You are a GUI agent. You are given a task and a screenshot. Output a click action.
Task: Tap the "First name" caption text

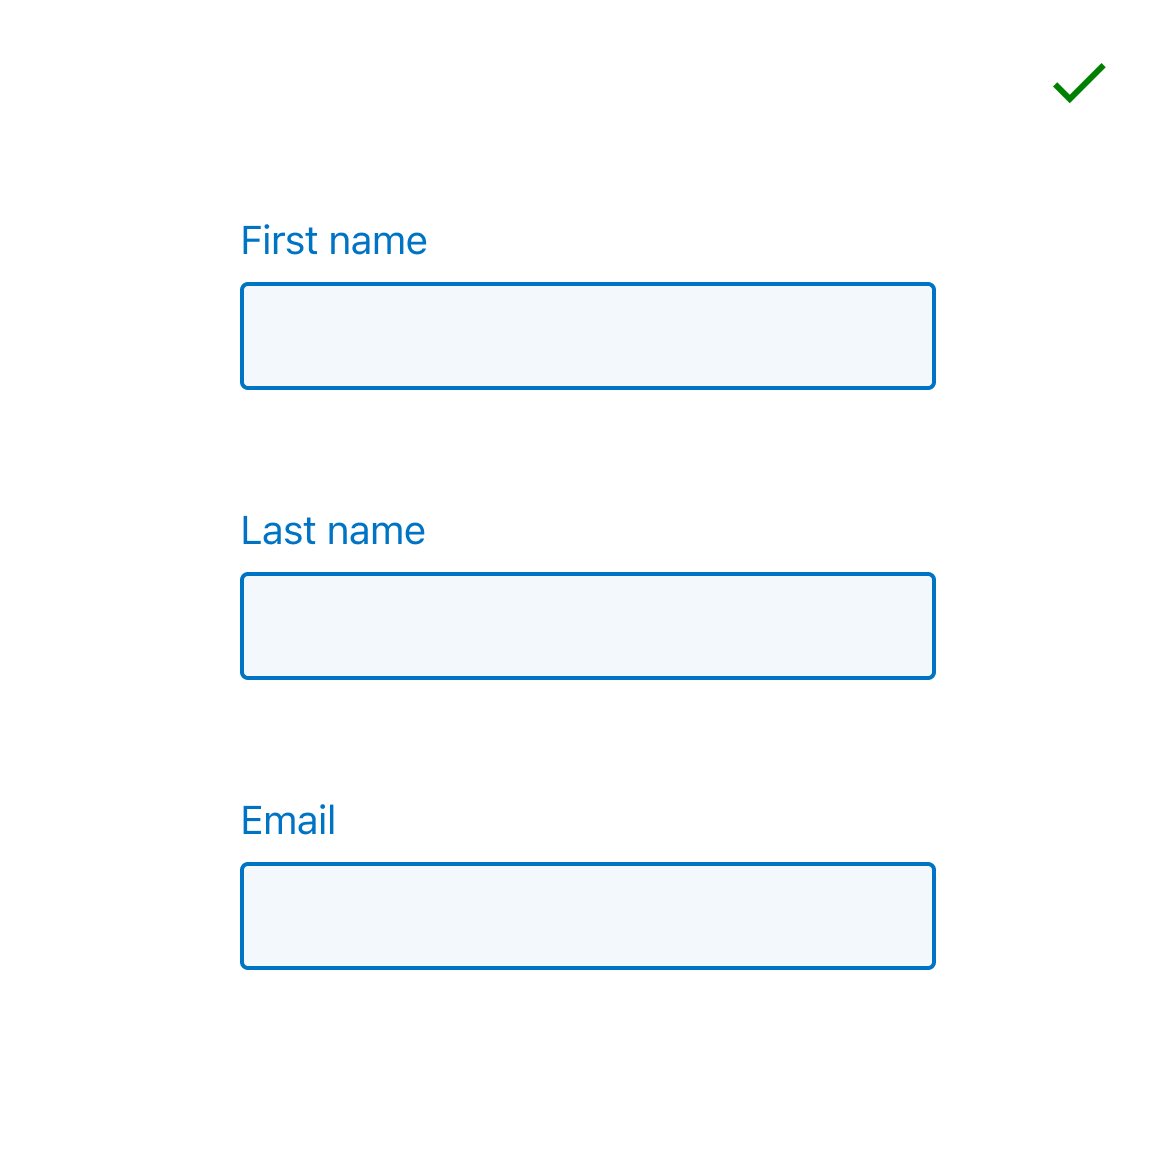334,241
